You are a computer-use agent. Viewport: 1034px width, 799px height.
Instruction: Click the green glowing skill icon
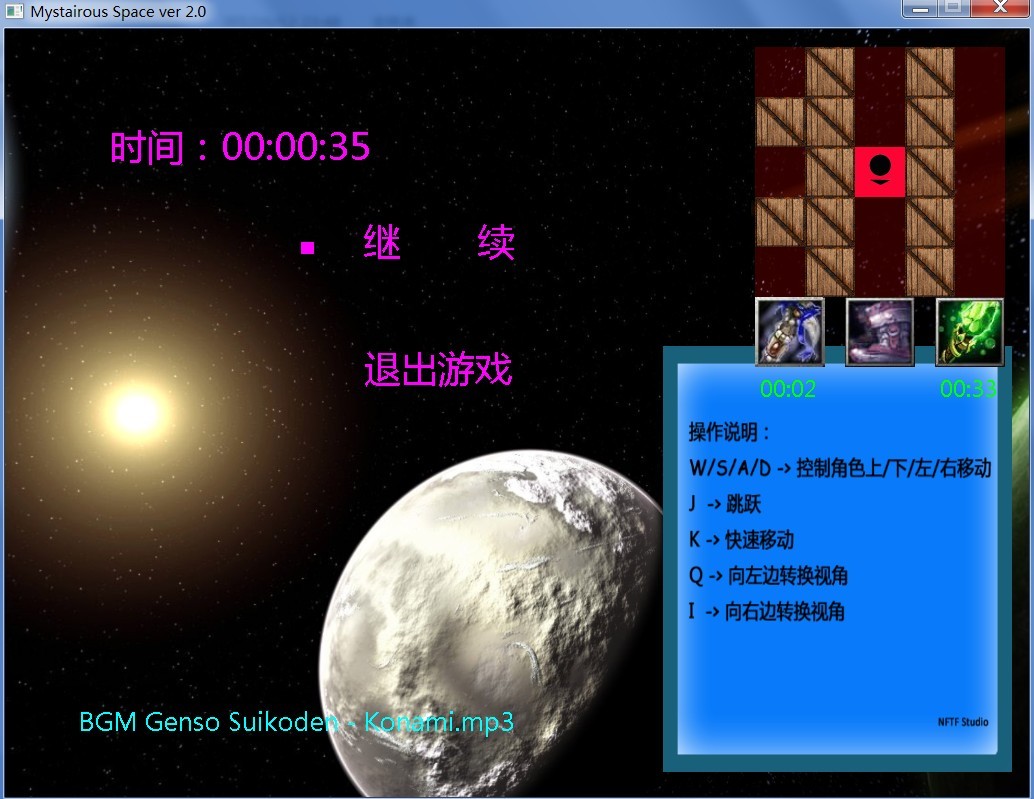click(x=969, y=332)
